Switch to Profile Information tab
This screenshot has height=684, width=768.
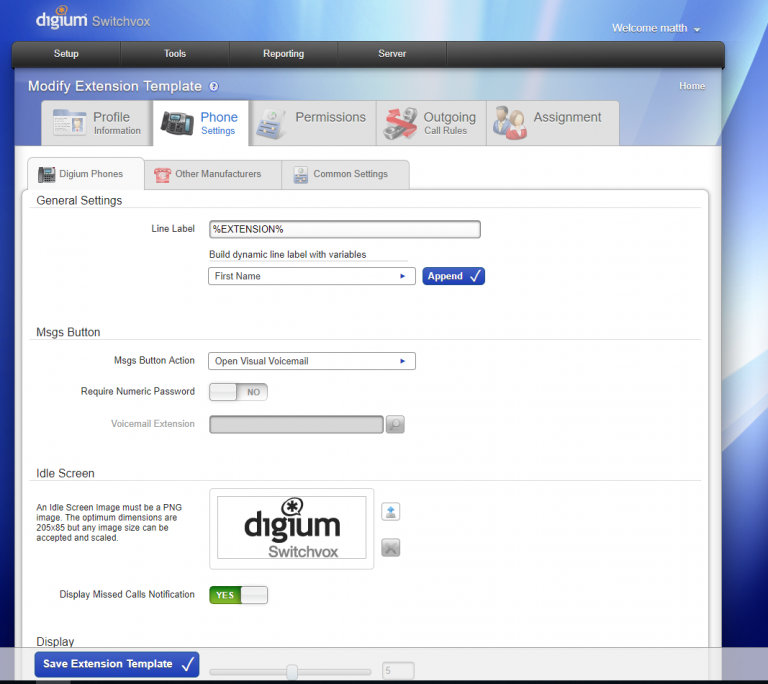(97, 123)
